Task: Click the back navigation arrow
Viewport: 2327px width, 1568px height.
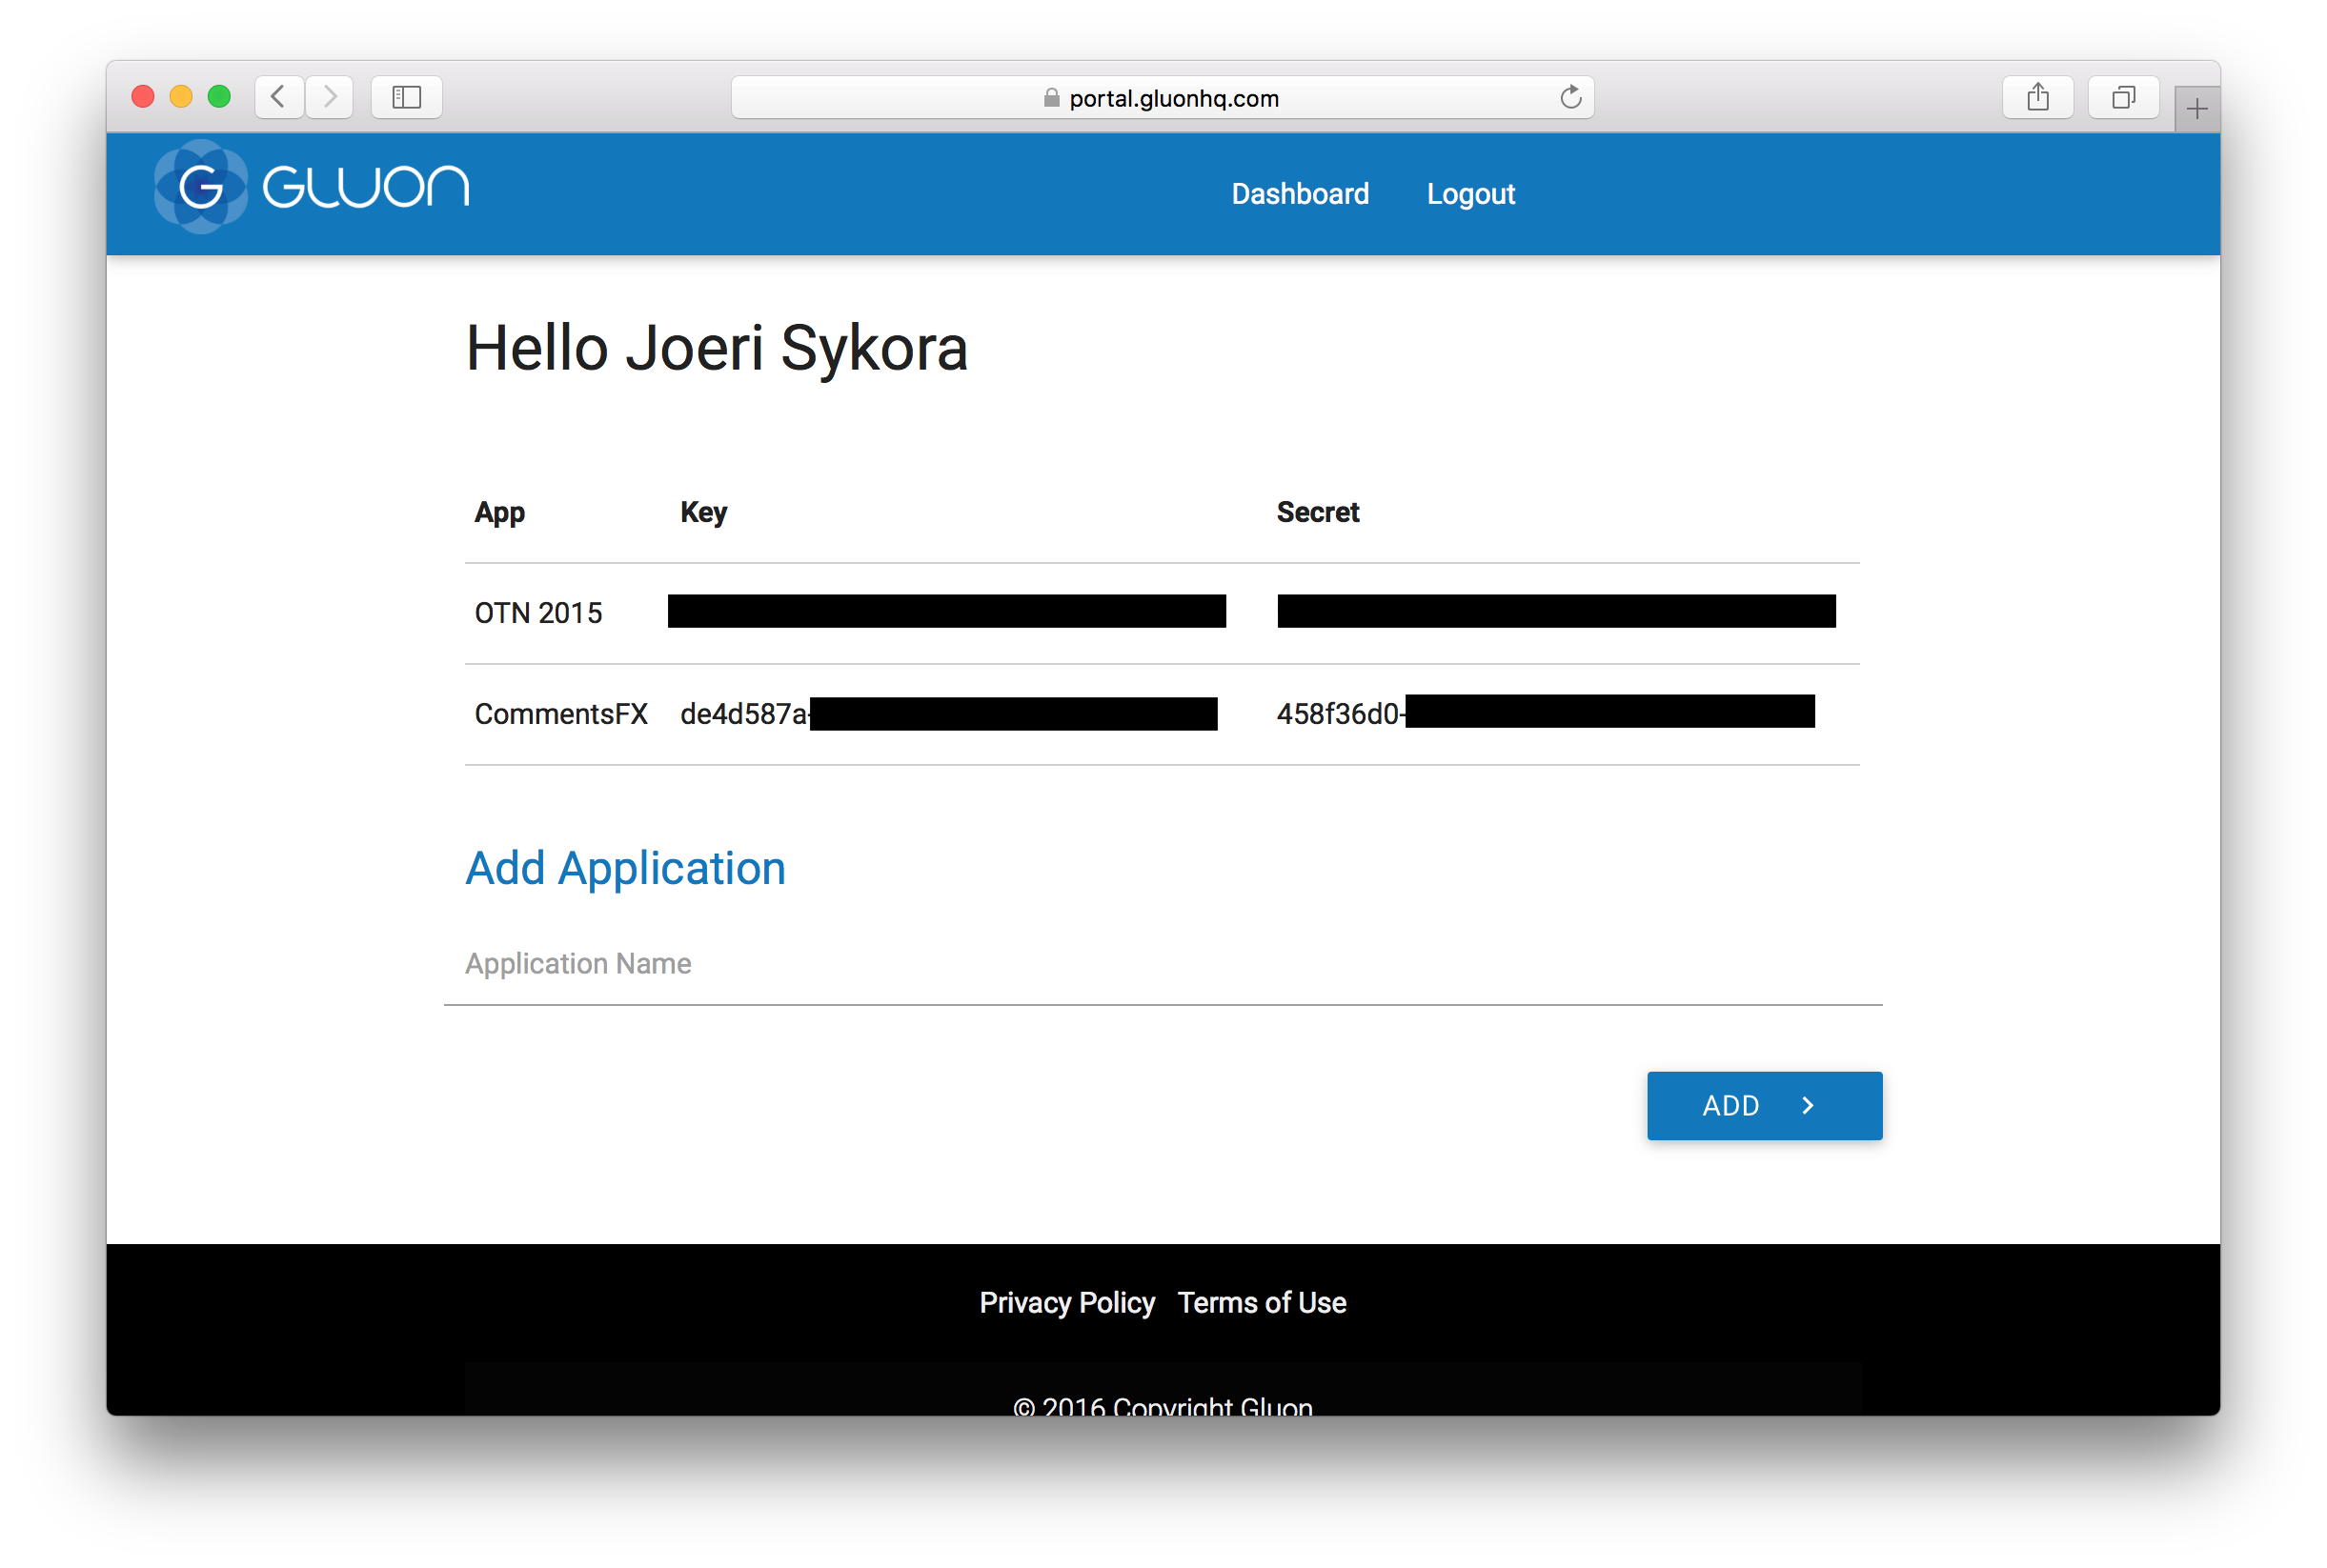Action: [x=279, y=96]
